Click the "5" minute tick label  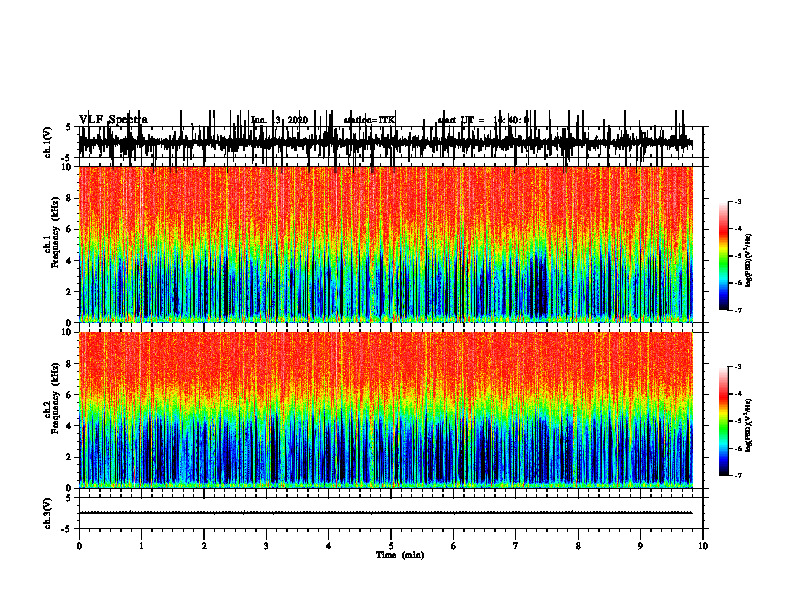[391, 546]
